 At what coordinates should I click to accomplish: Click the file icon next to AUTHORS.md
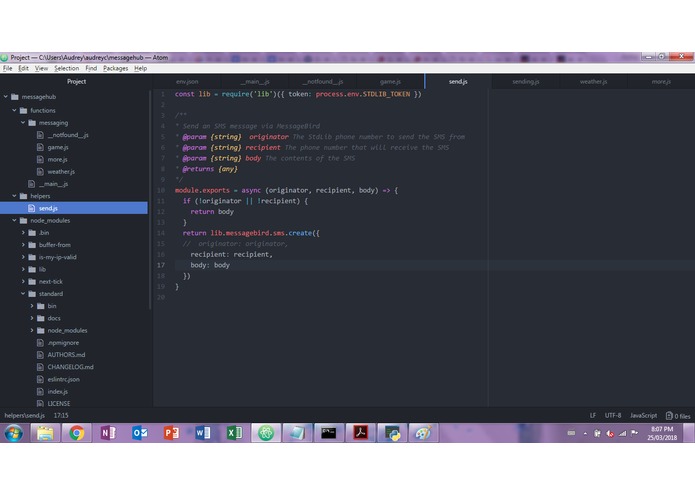tap(40, 355)
